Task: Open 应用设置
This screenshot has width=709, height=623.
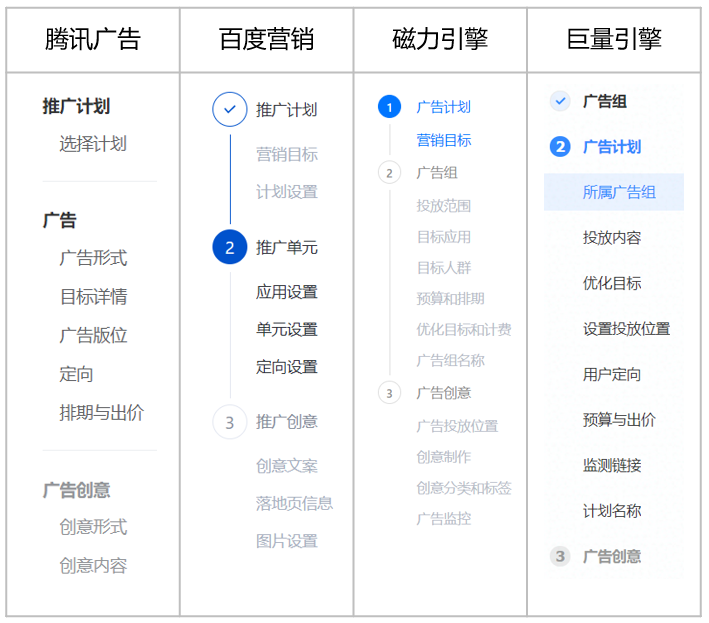Action: coord(287,292)
